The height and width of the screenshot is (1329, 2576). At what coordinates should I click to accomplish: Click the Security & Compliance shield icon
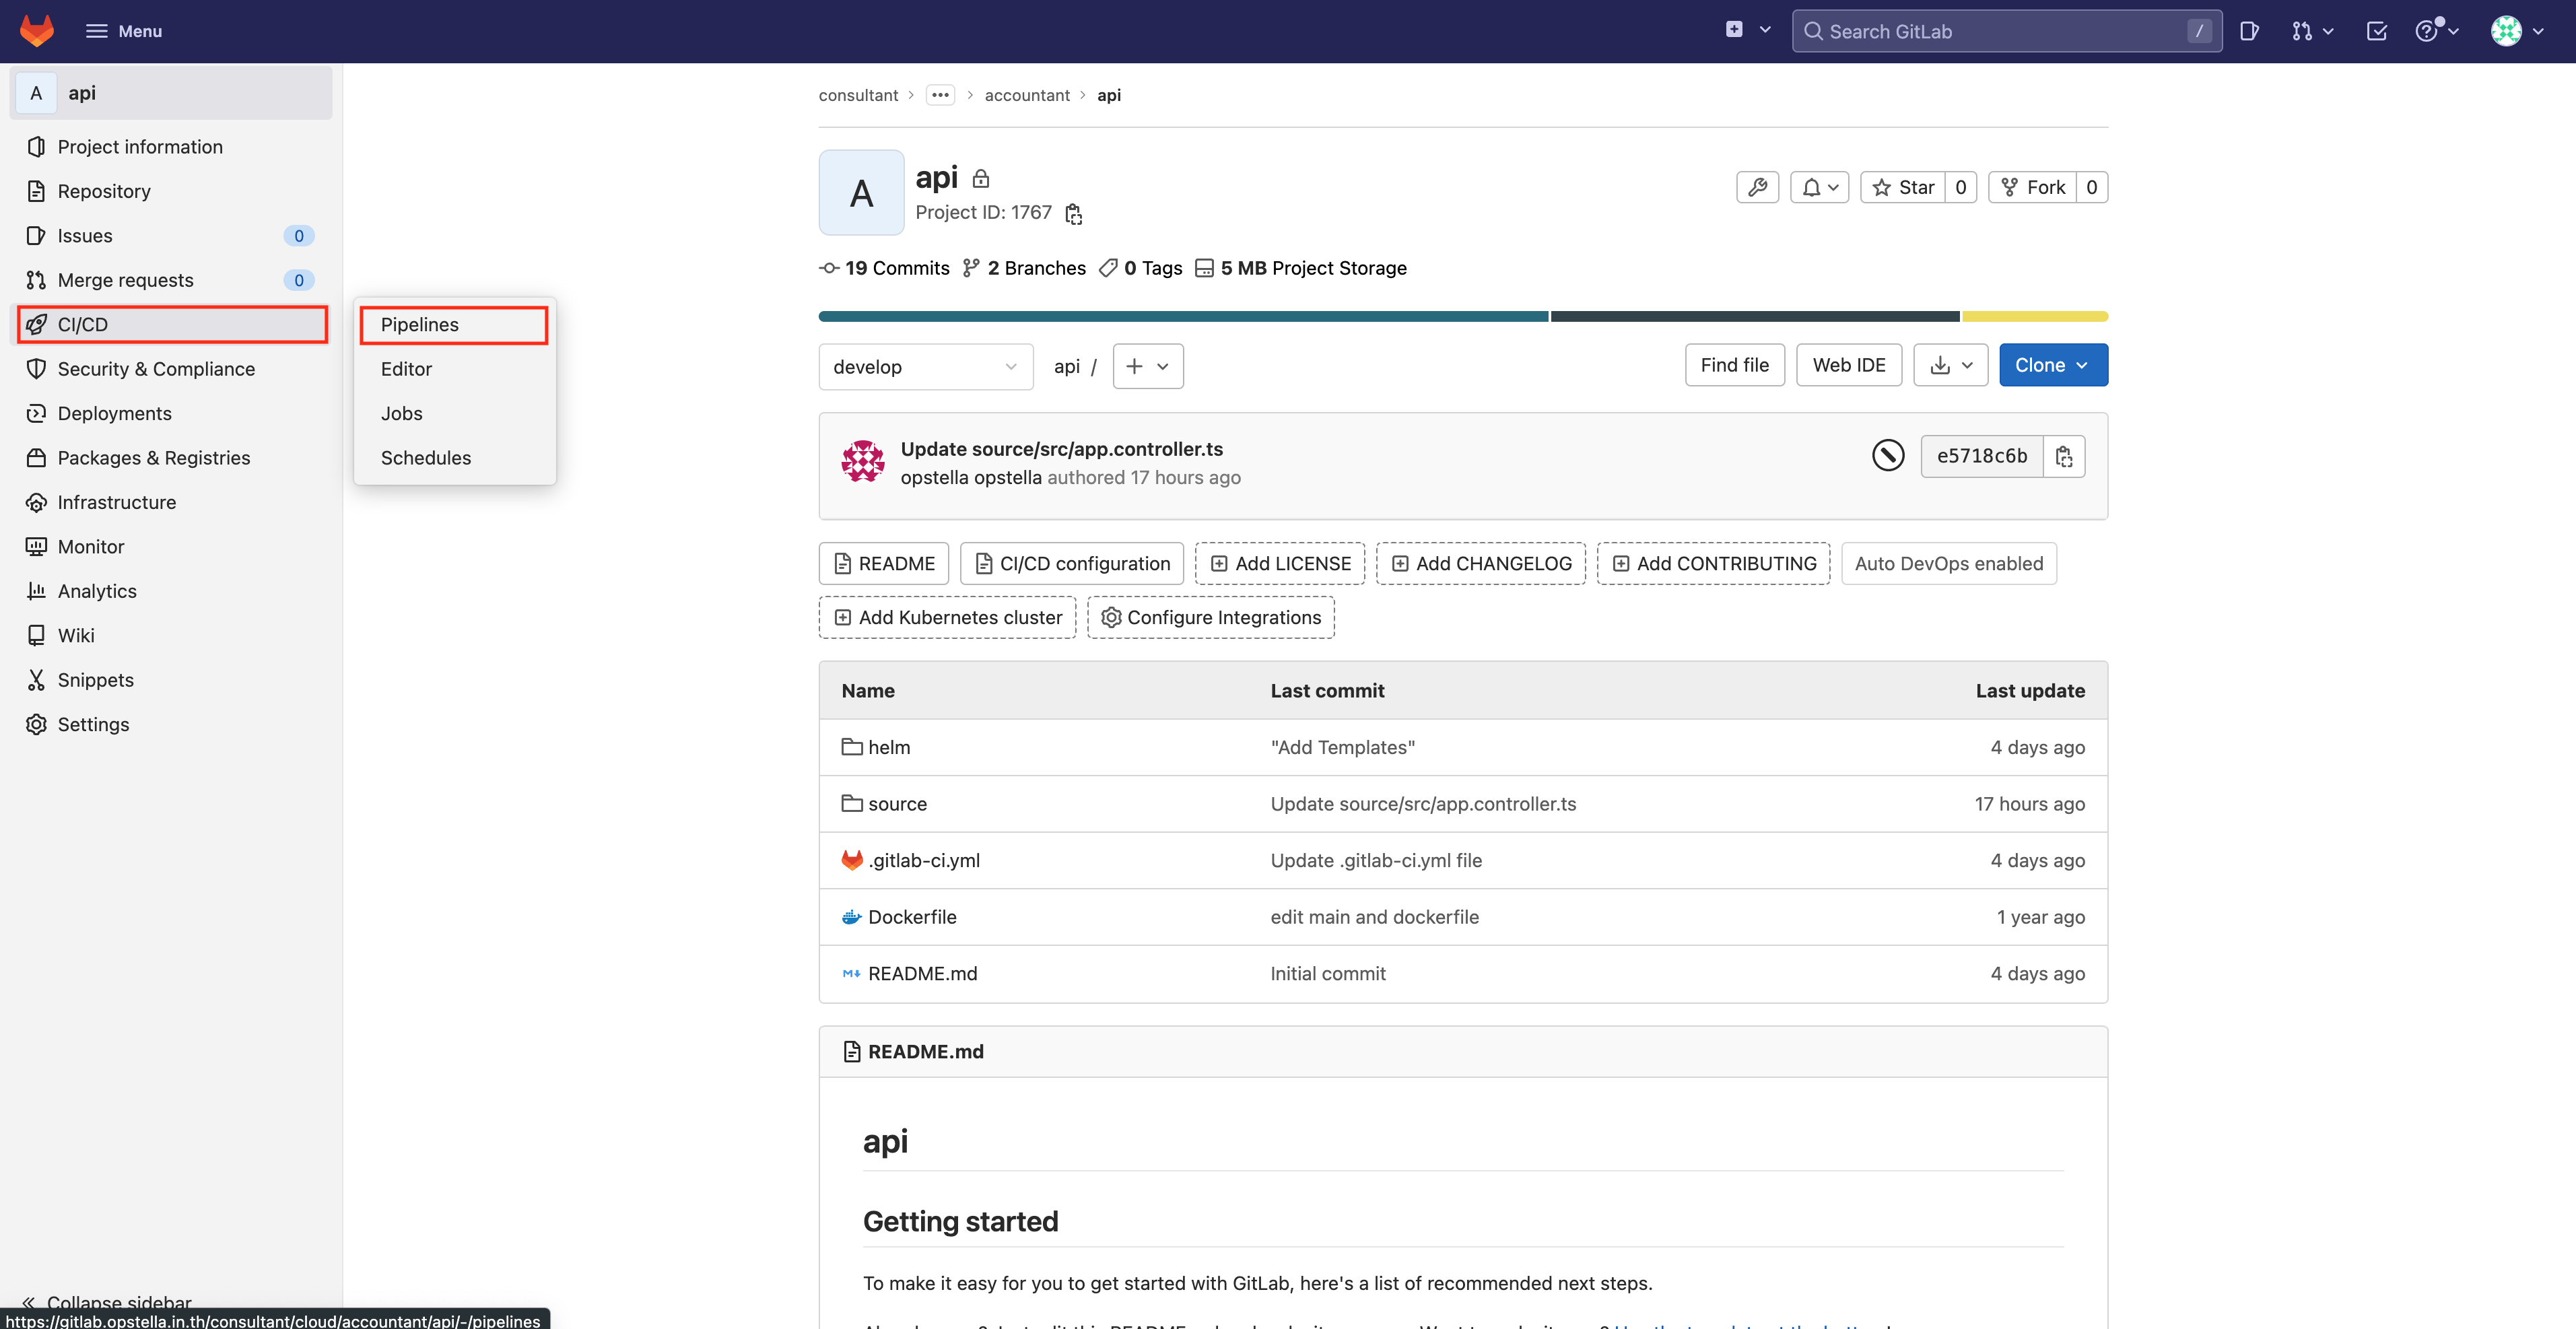[x=36, y=369]
